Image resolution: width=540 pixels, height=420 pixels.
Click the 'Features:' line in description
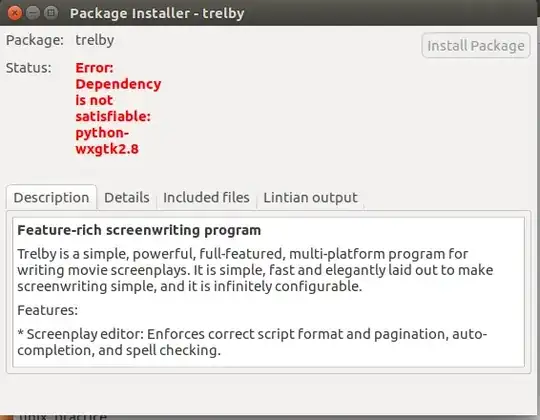(x=48, y=310)
